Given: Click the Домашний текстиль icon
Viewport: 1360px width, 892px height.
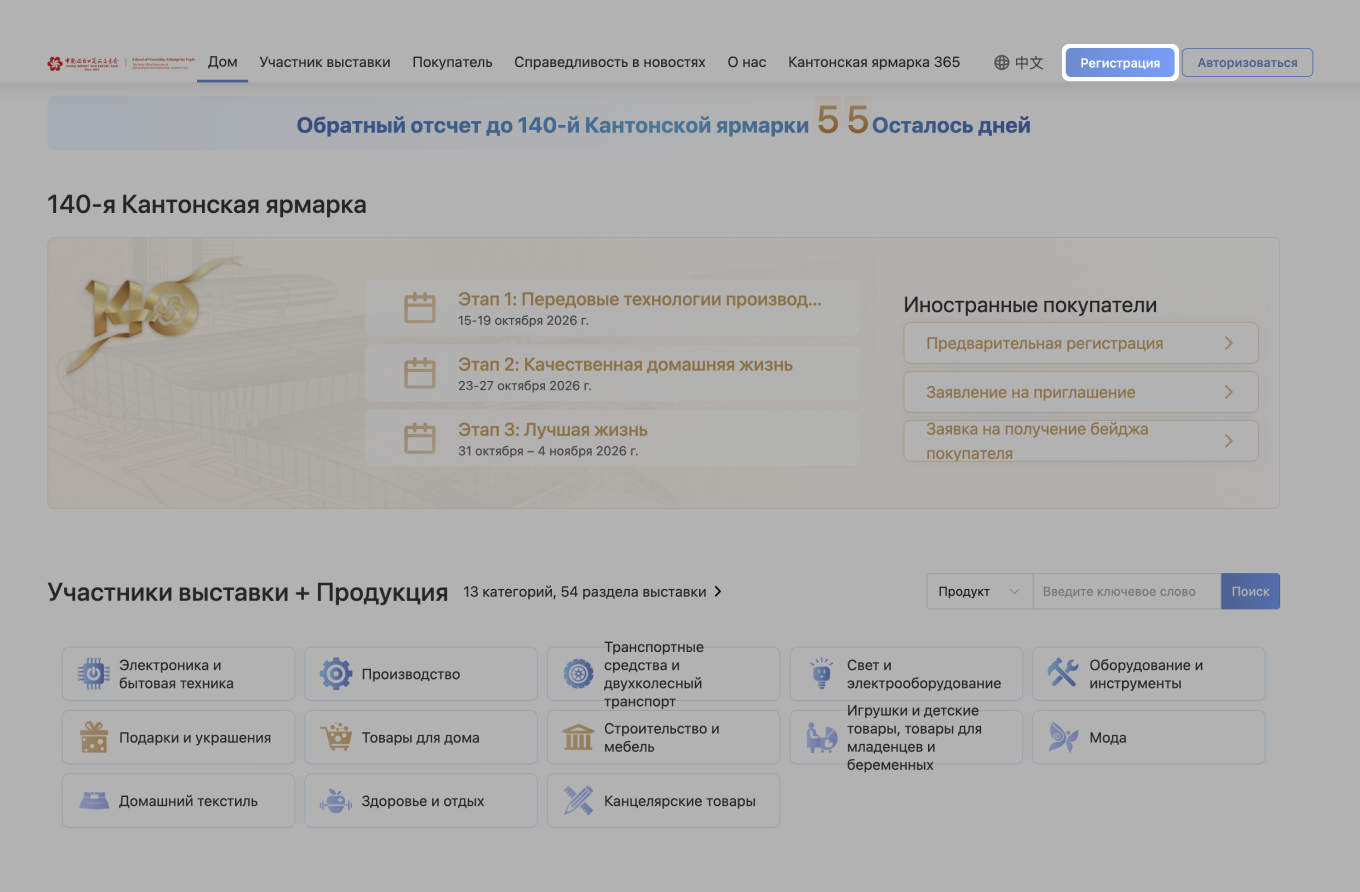Looking at the screenshot, I should (x=94, y=801).
